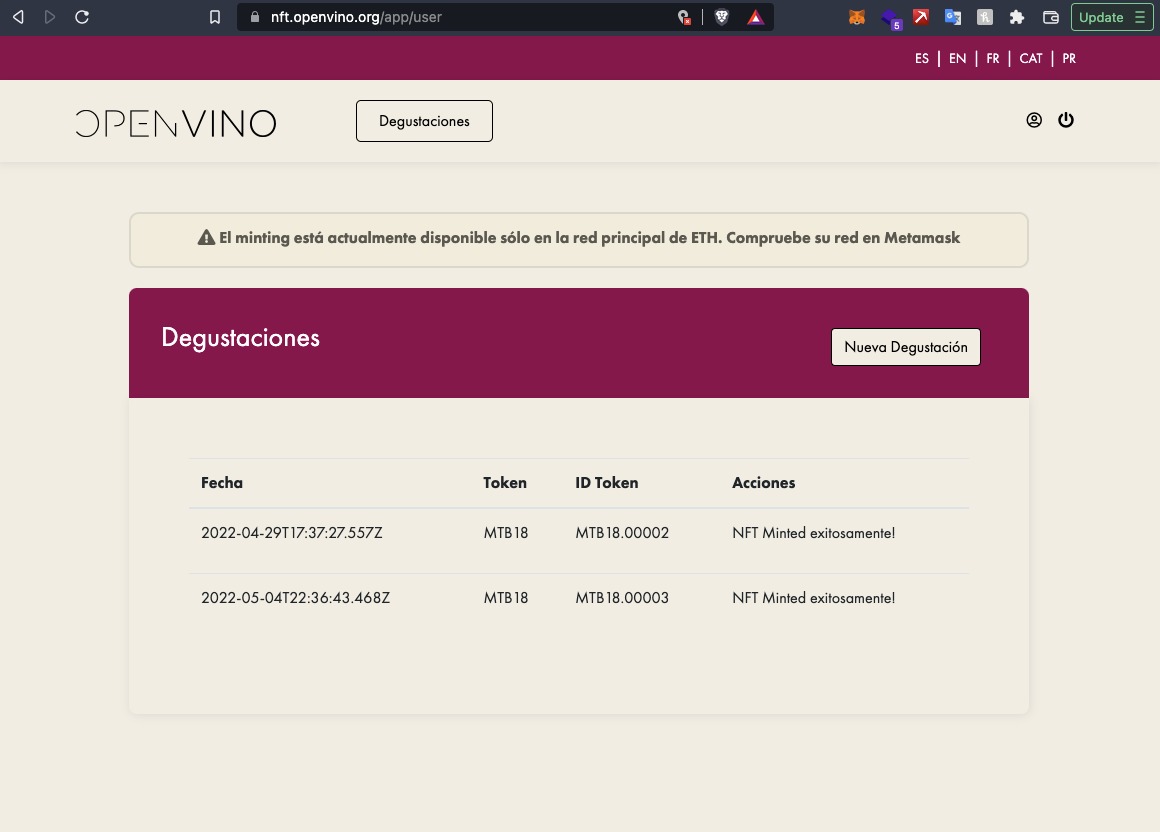
Task: Open the user profile icon
Action: pyautogui.click(x=1034, y=120)
